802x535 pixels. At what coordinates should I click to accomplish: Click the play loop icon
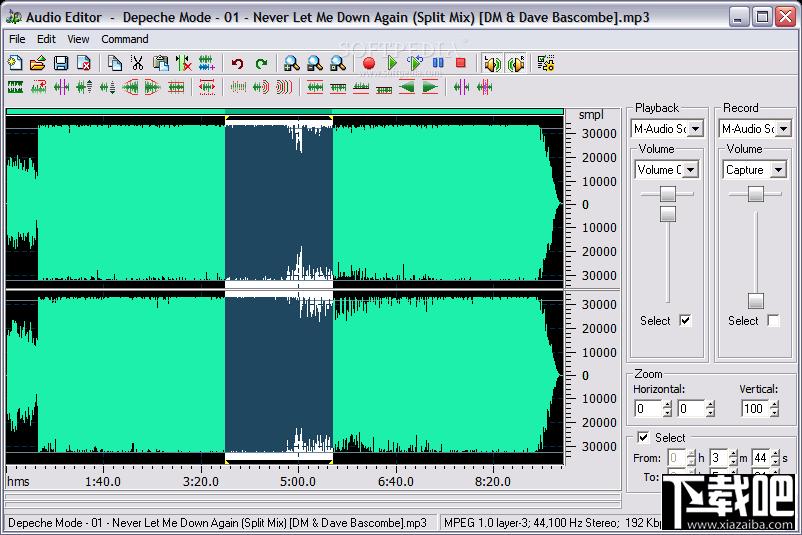[x=415, y=63]
